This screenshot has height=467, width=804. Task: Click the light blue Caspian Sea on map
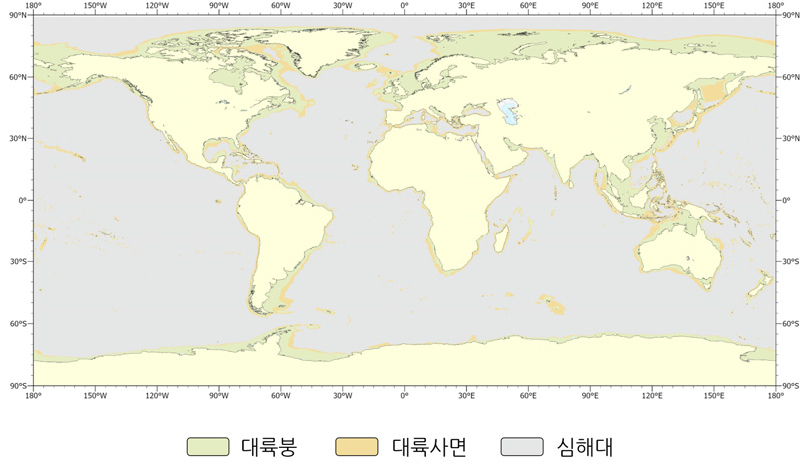pyautogui.click(x=509, y=112)
